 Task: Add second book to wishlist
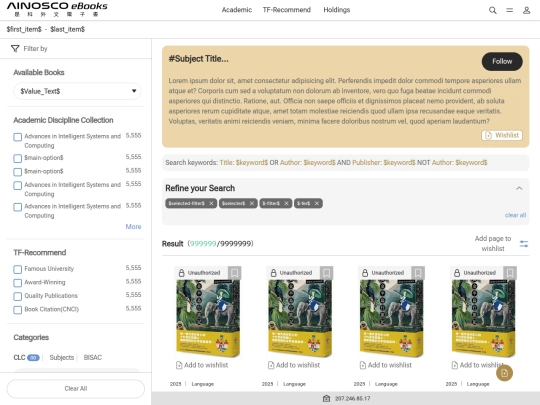294,365
